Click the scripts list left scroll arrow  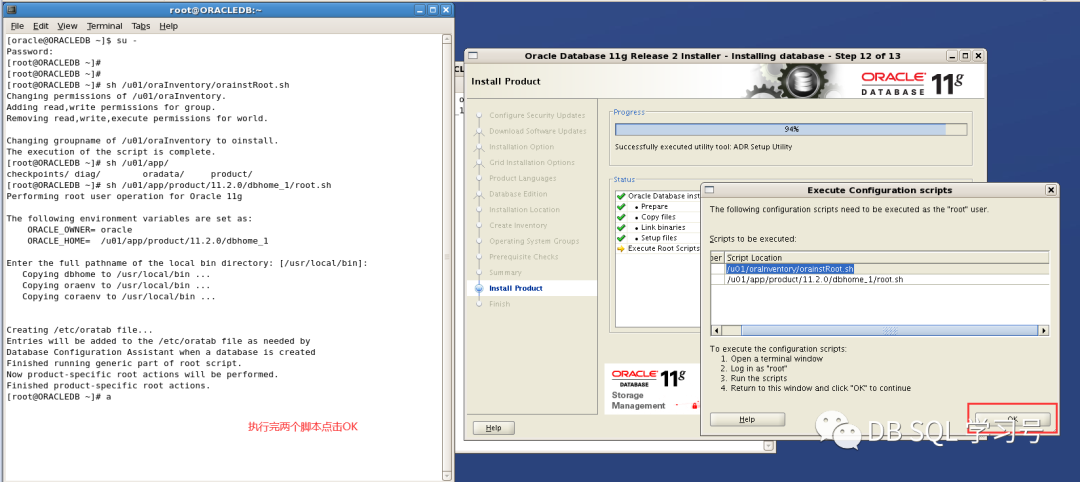(716, 331)
